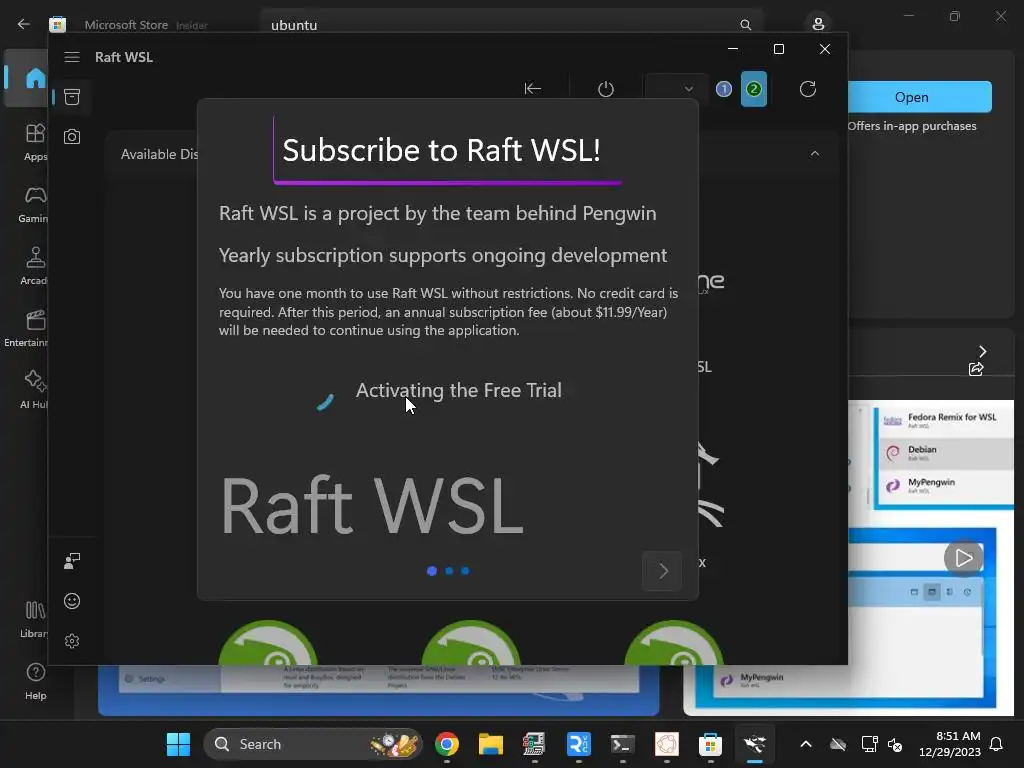Share the app from the Store page
1024x768 pixels.
pos(976,369)
